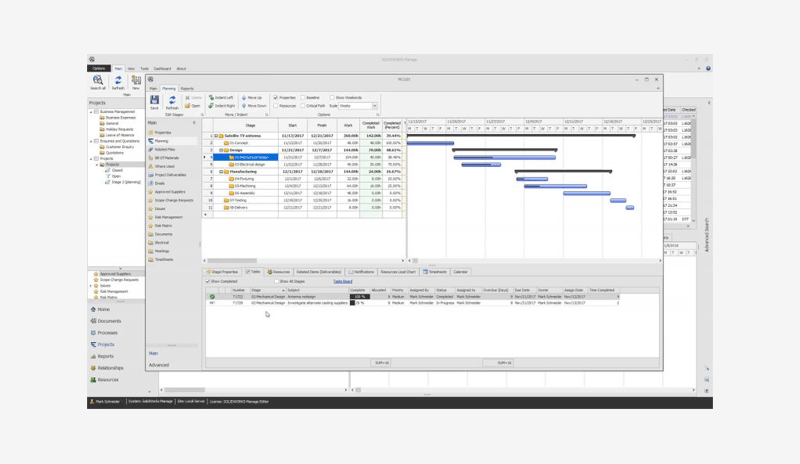Uncheck the Show Completed checkbox
Image resolution: width=800 pixels, height=464 pixels.
208,281
